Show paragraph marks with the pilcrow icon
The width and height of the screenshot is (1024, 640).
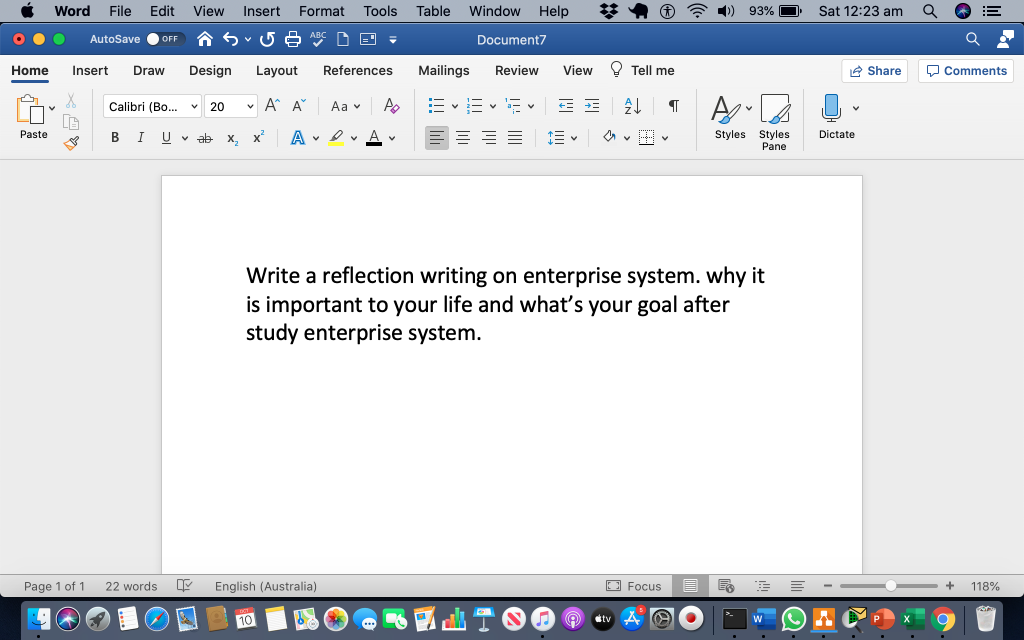pos(672,105)
